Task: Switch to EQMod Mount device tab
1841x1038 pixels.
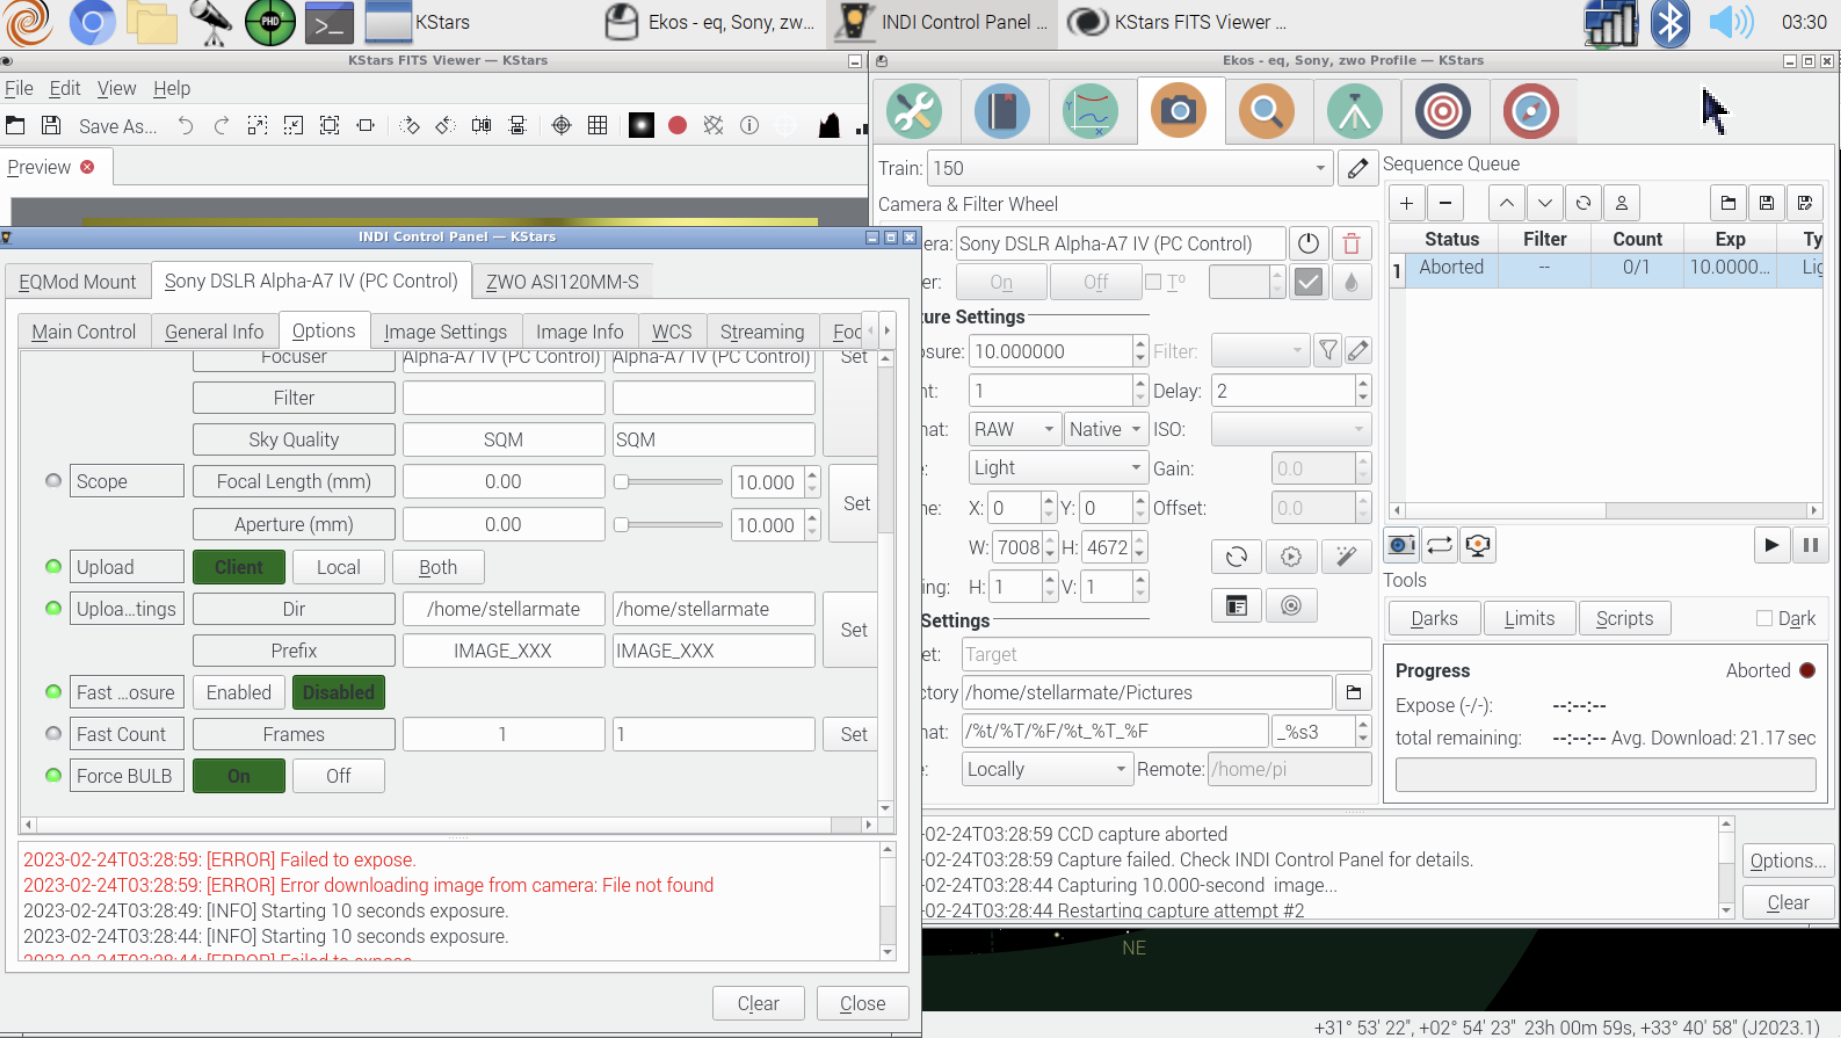Action: [x=77, y=281]
